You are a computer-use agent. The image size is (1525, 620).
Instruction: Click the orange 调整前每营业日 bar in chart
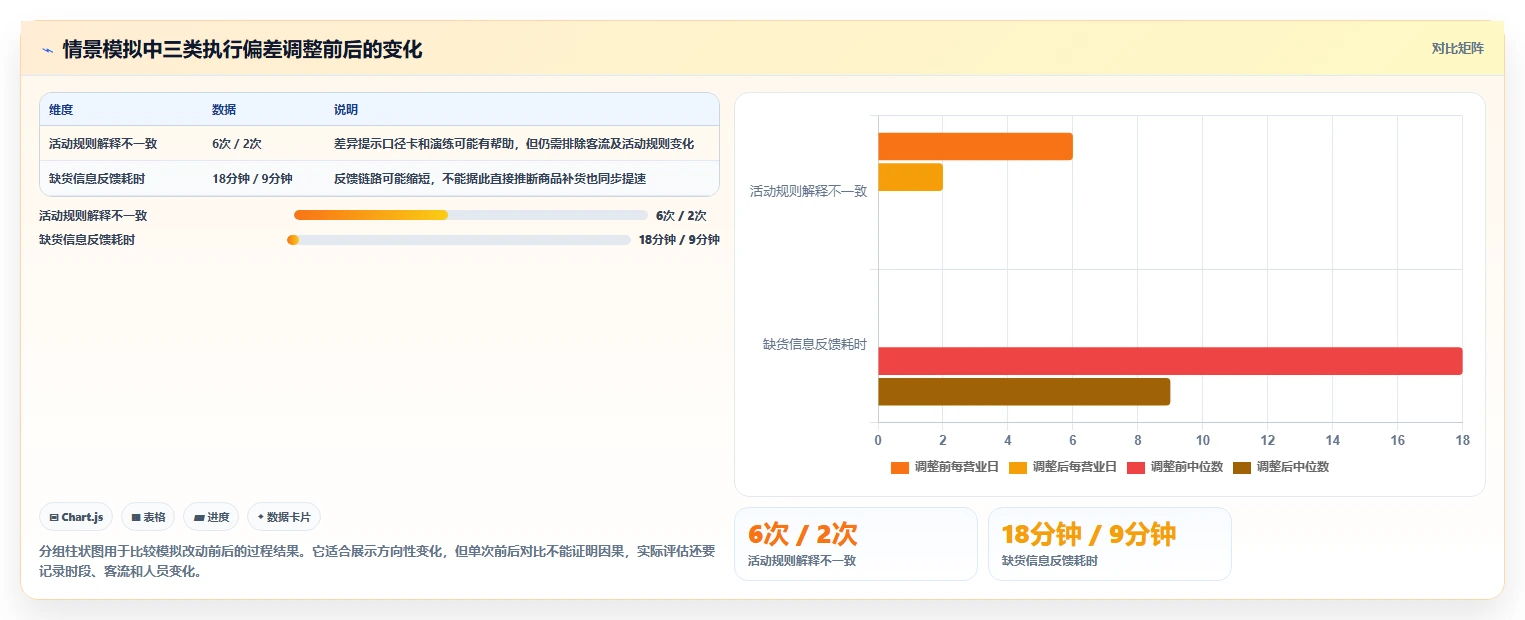point(975,147)
